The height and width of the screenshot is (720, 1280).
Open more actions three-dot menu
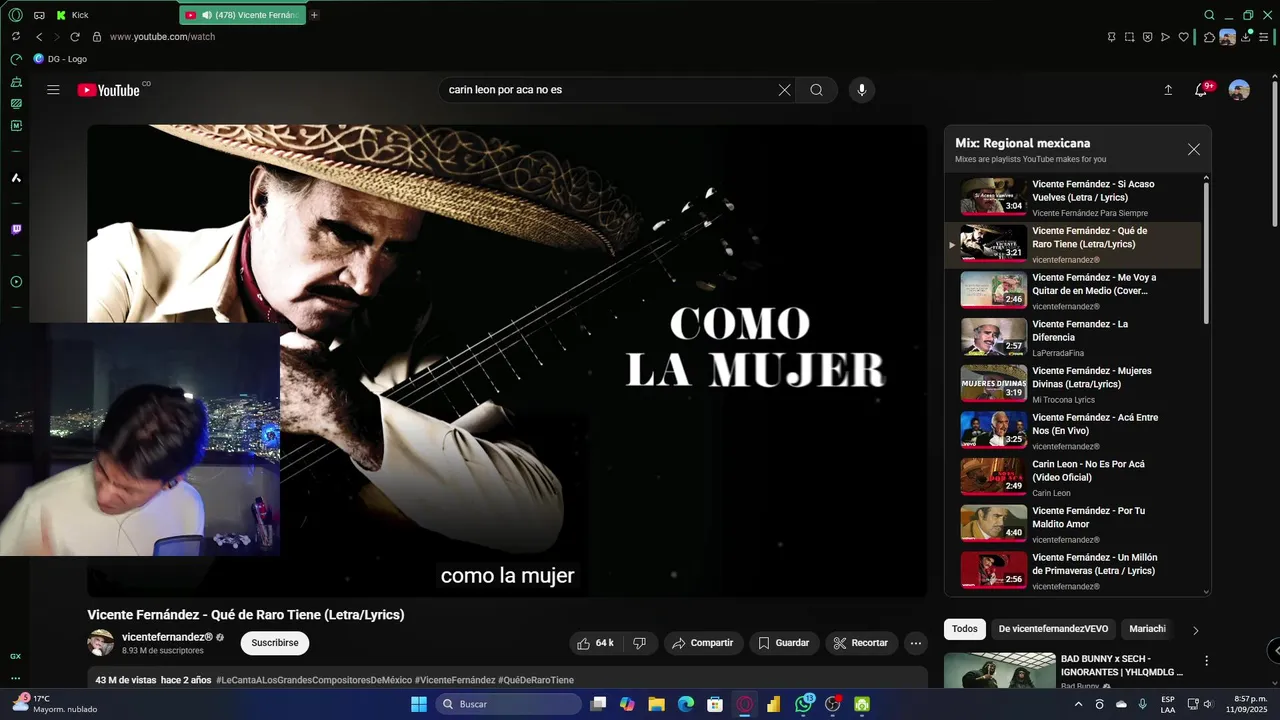pos(916,643)
